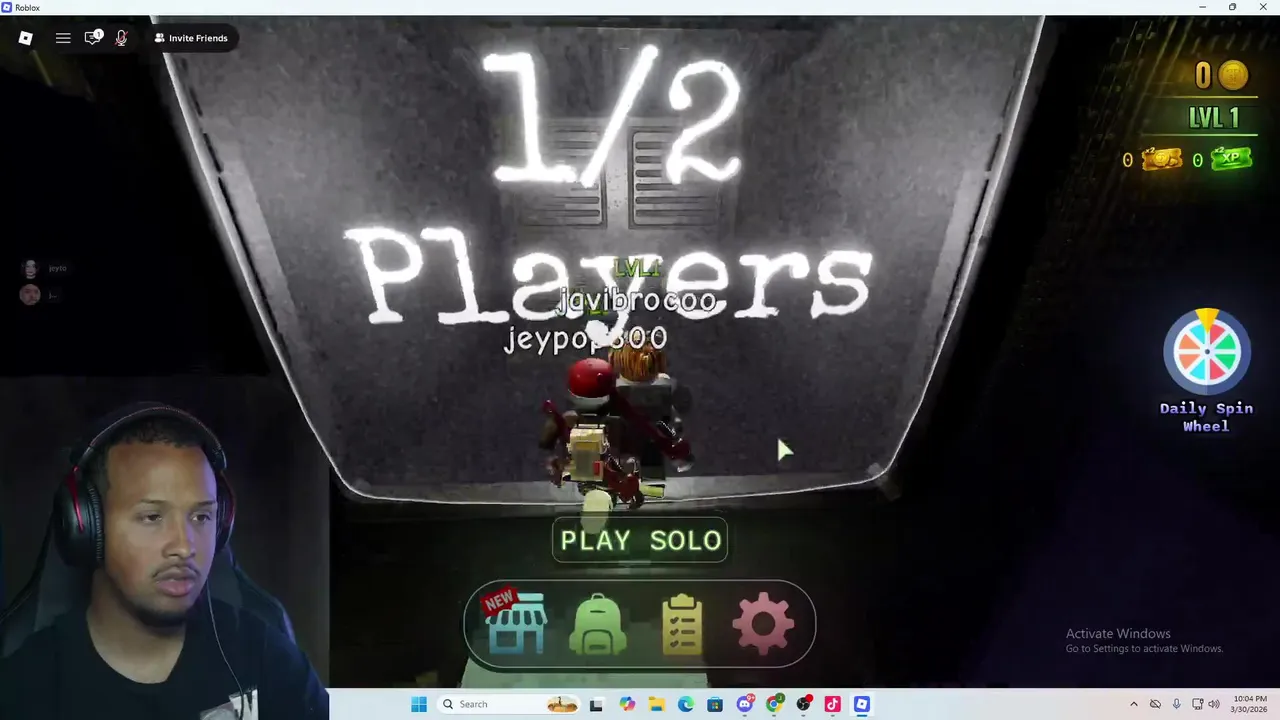Open Discord from the taskbar
Image resolution: width=1280 pixels, height=720 pixels.
click(745, 704)
